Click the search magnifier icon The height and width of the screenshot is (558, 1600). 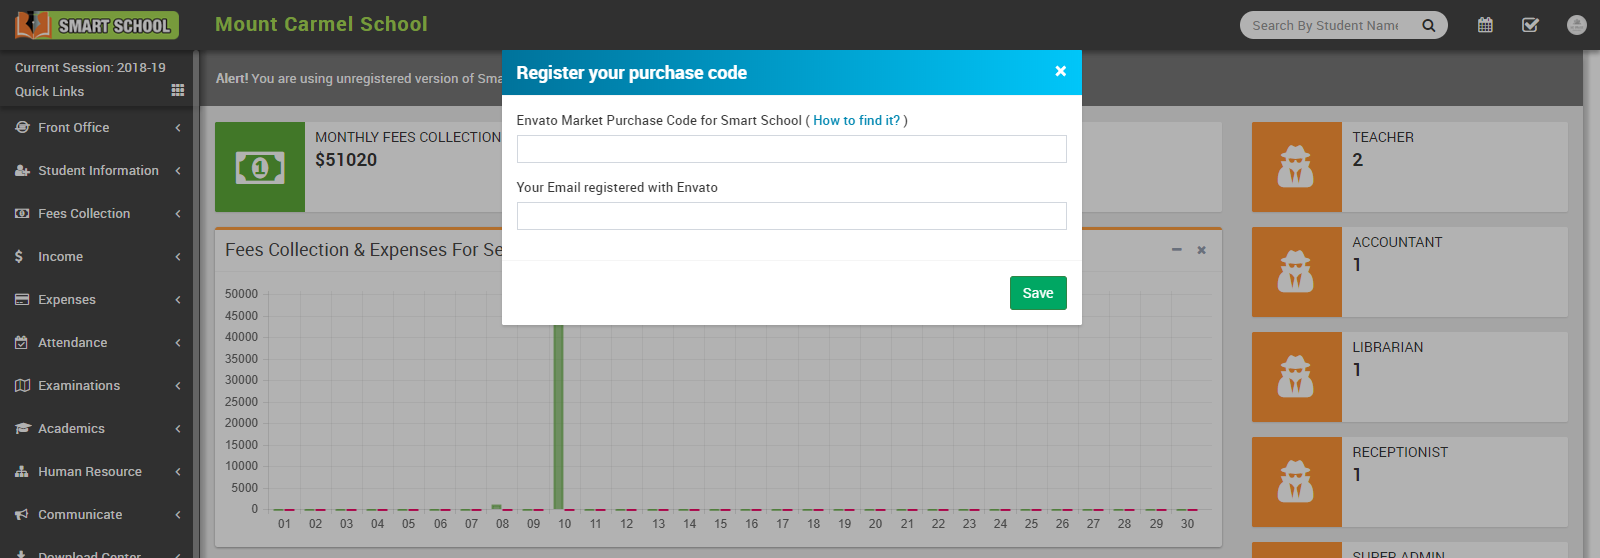(x=1429, y=25)
